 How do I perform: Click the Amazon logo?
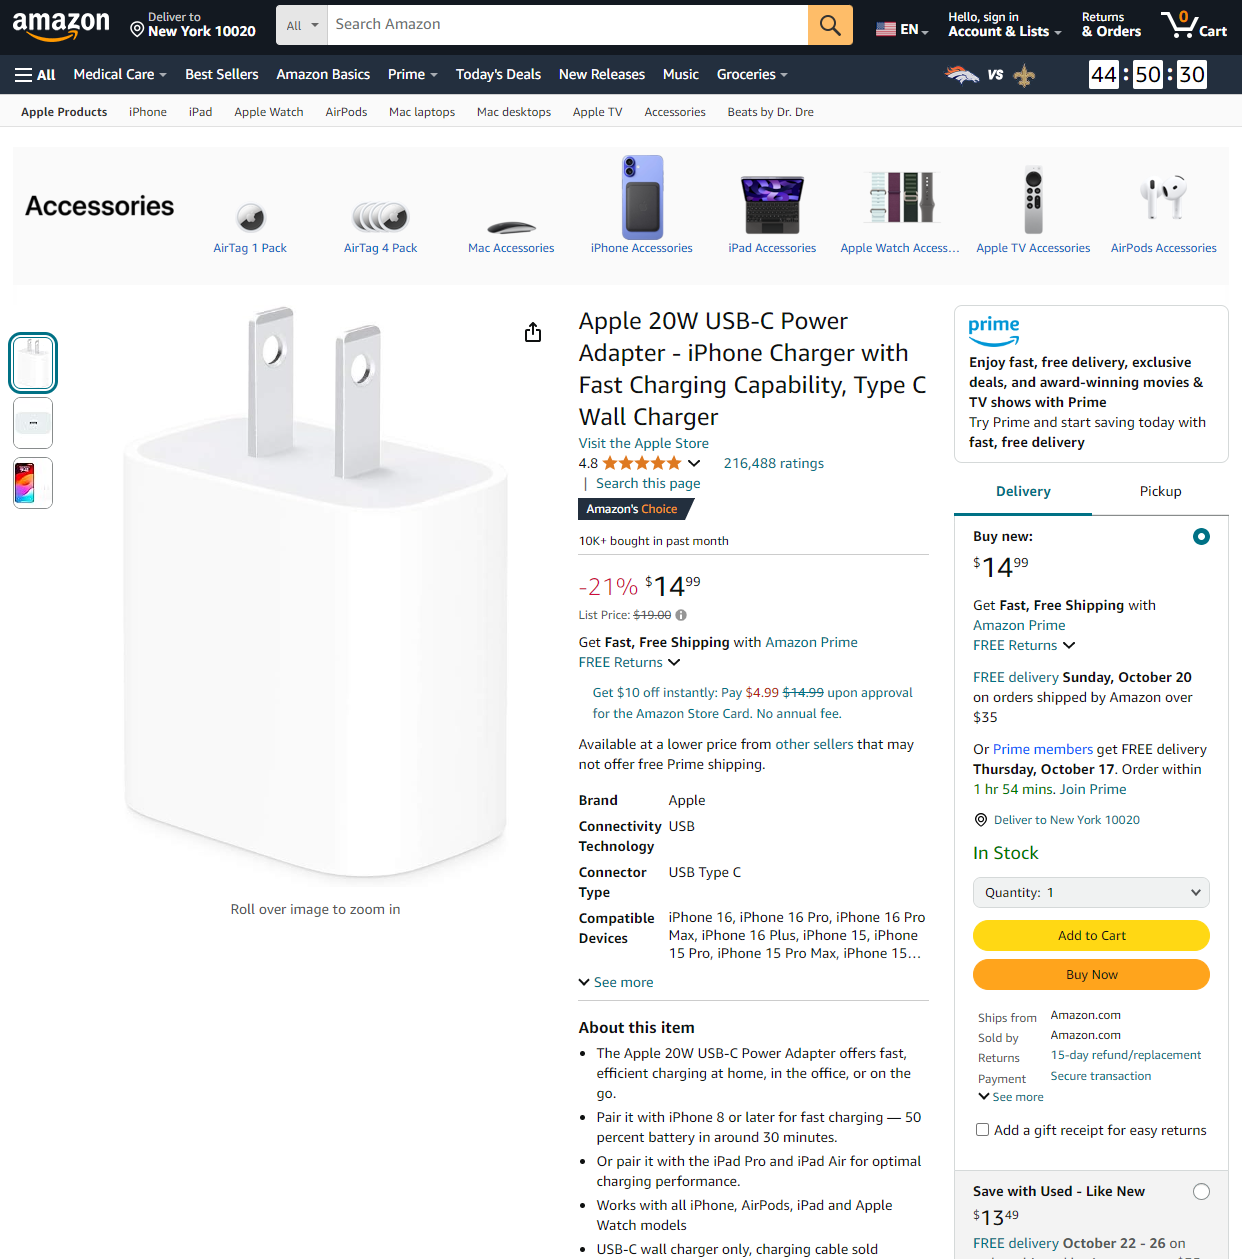61,25
